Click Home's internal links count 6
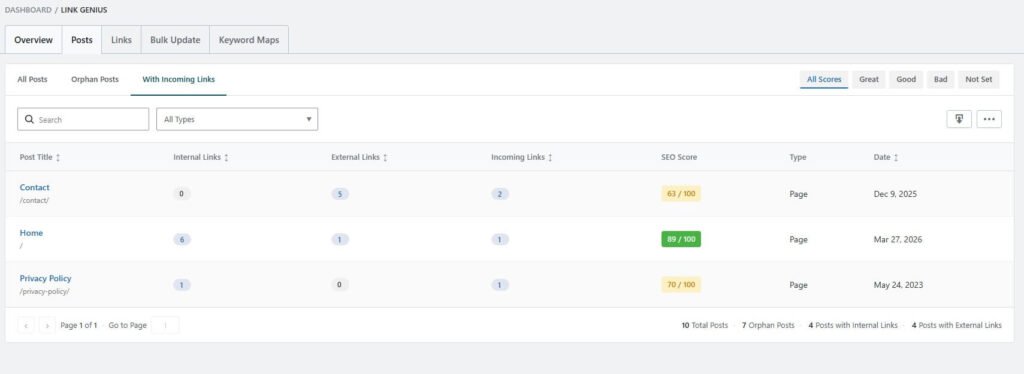 [x=182, y=240]
